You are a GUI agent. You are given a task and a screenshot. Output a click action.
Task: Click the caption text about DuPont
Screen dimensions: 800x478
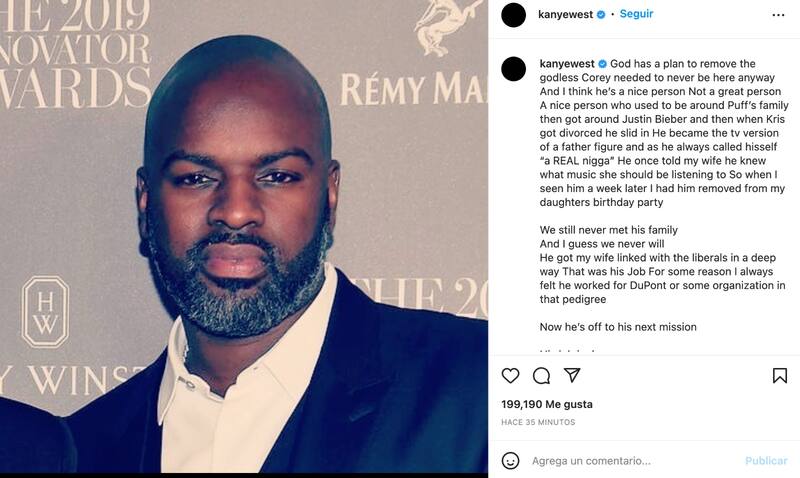[662, 285]
